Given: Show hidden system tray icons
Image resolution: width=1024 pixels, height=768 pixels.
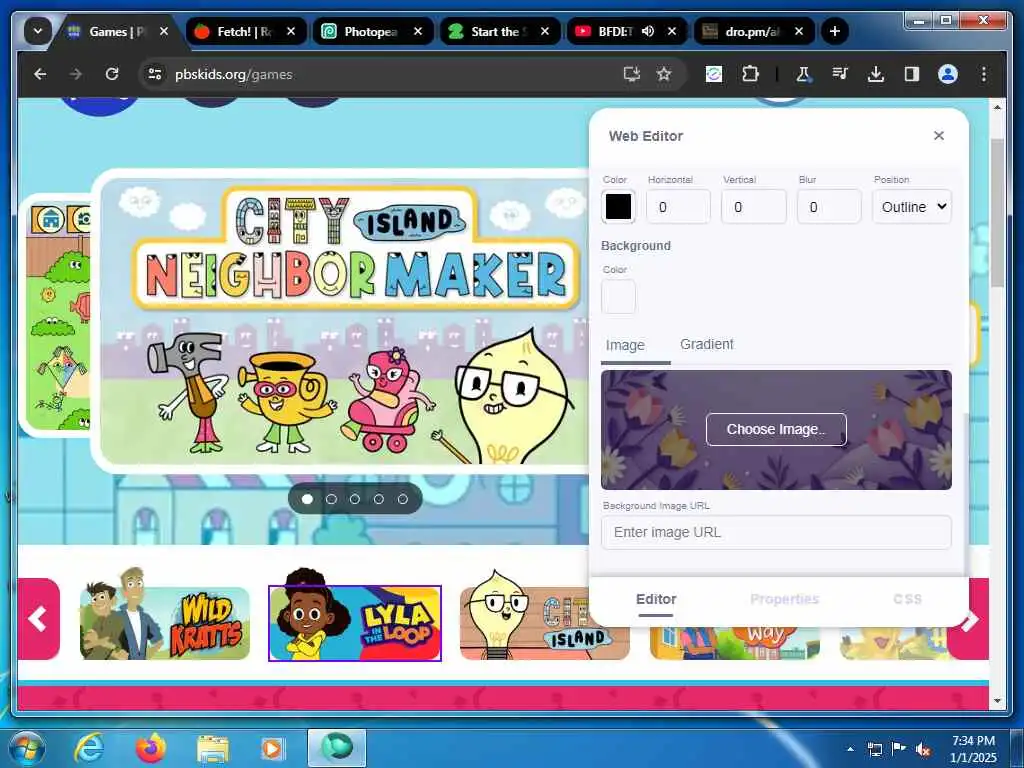Looking at the screenshot, I should tap(850, 749).
